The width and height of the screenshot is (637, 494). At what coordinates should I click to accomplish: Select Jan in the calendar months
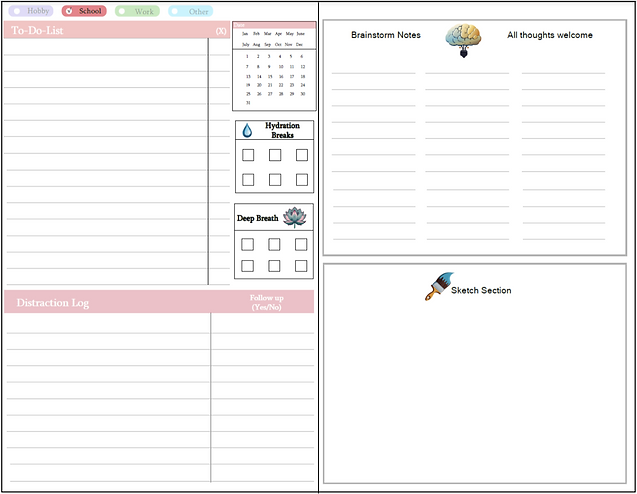245,34
